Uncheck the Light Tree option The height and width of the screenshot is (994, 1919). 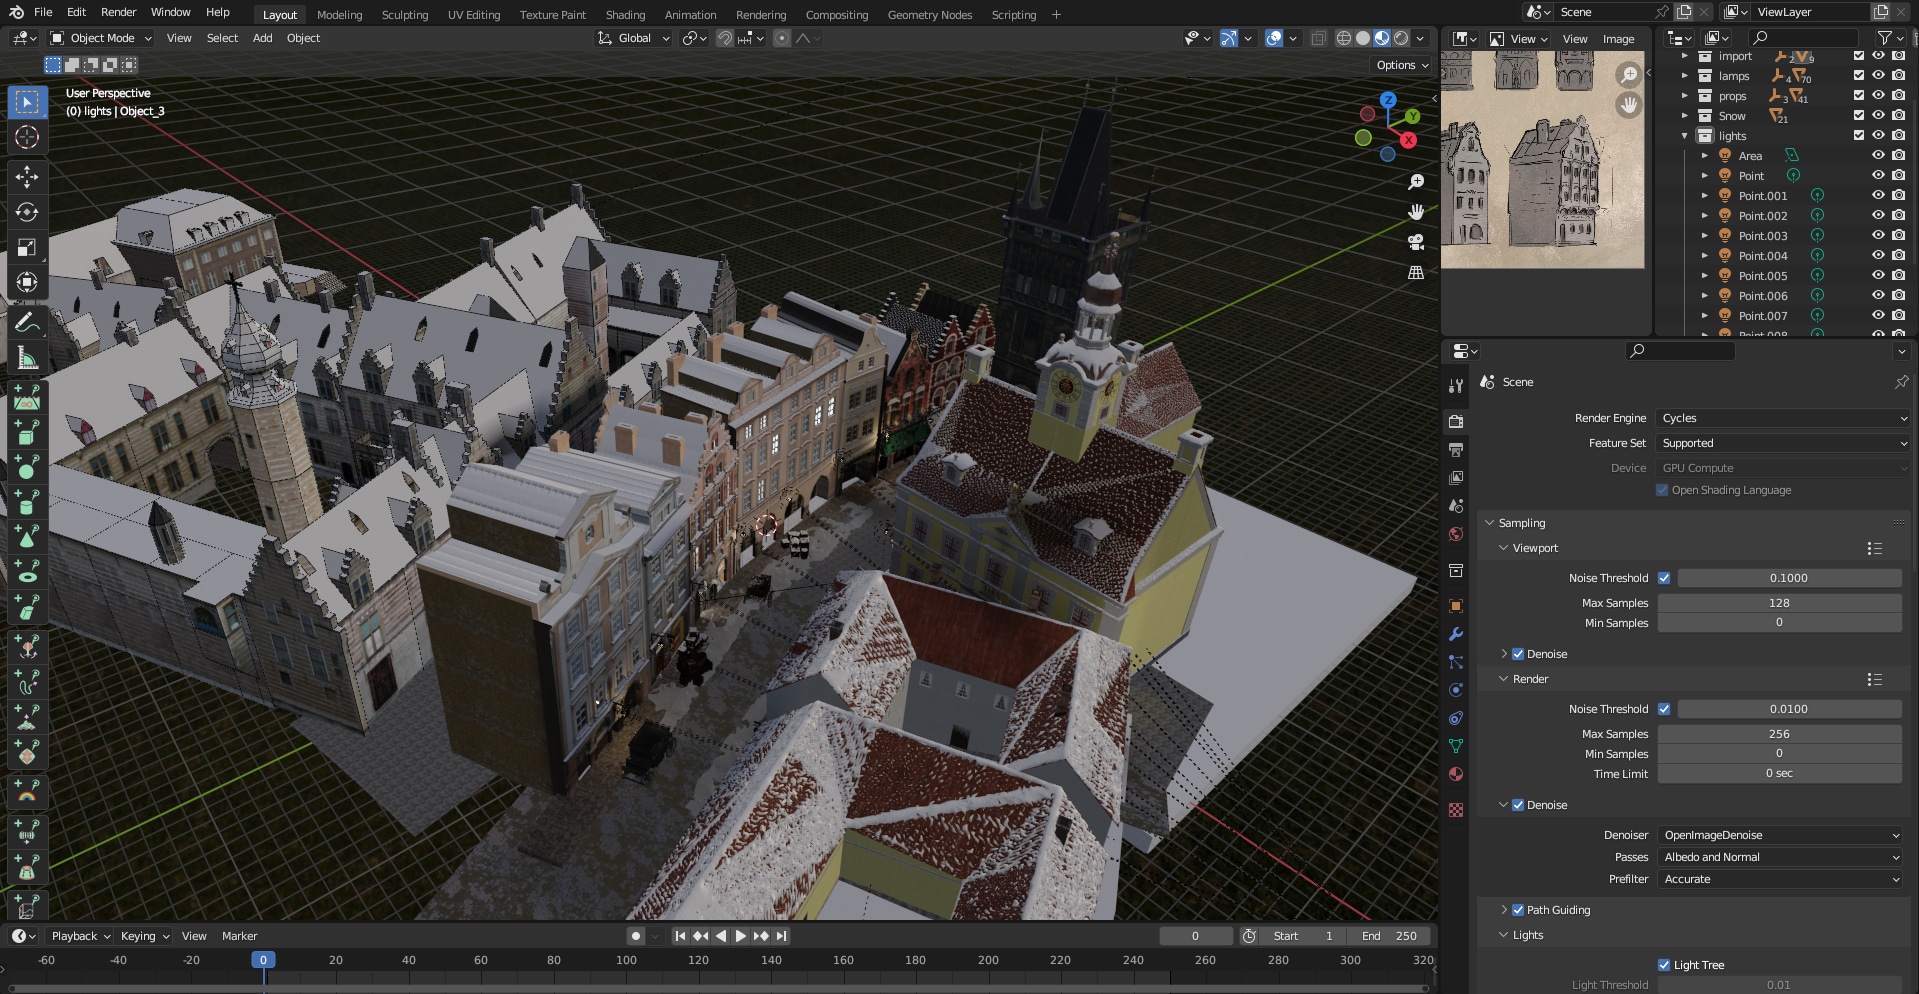click(x=1664, y=965)
